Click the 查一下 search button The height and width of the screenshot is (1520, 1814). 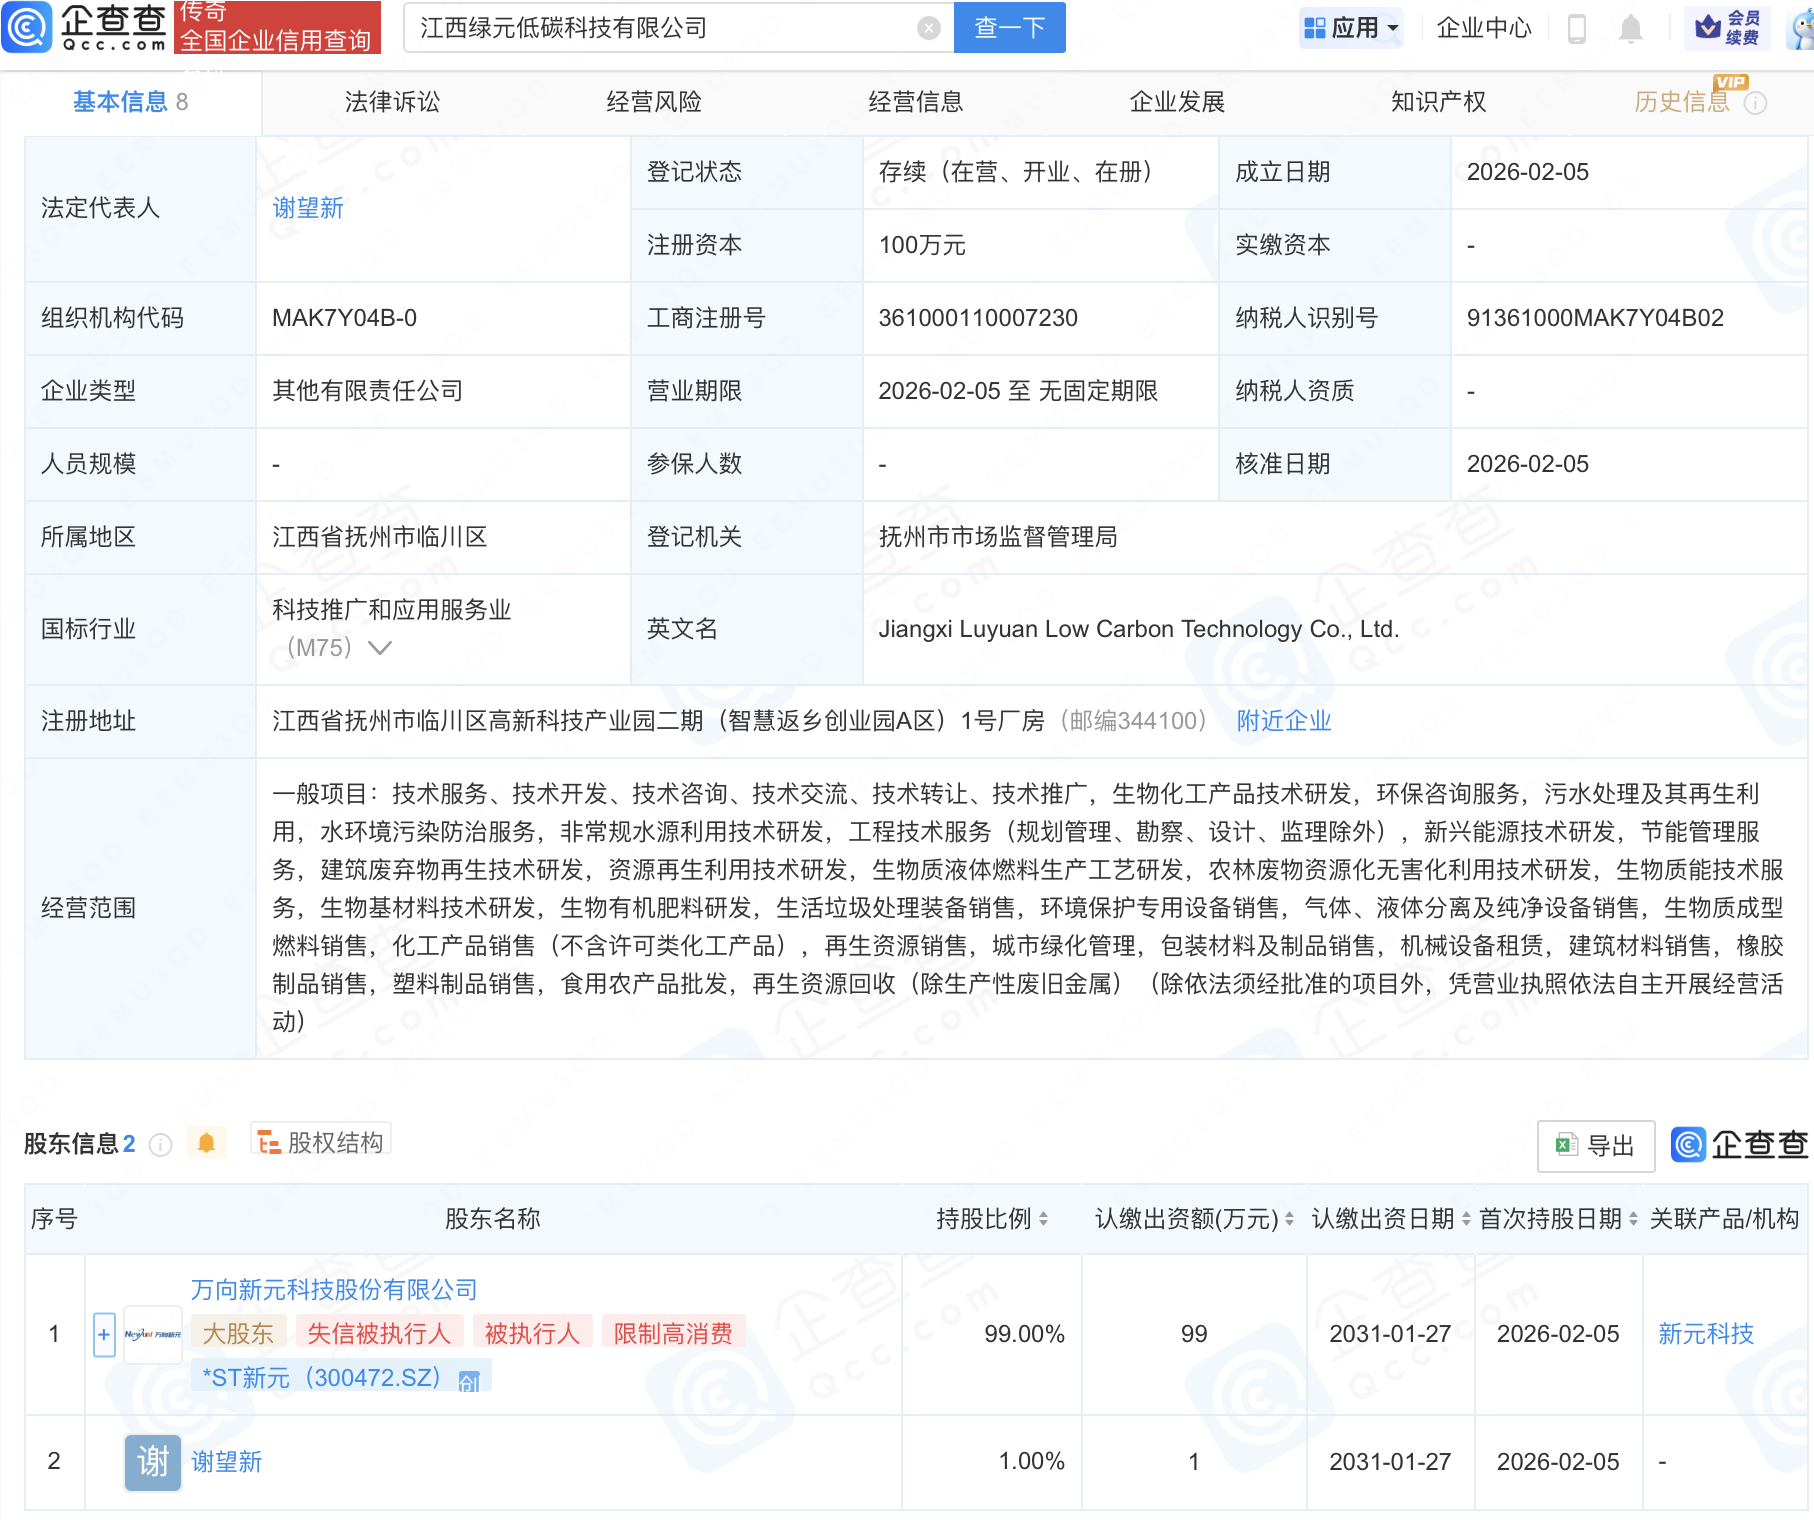tap(1009, 28)
